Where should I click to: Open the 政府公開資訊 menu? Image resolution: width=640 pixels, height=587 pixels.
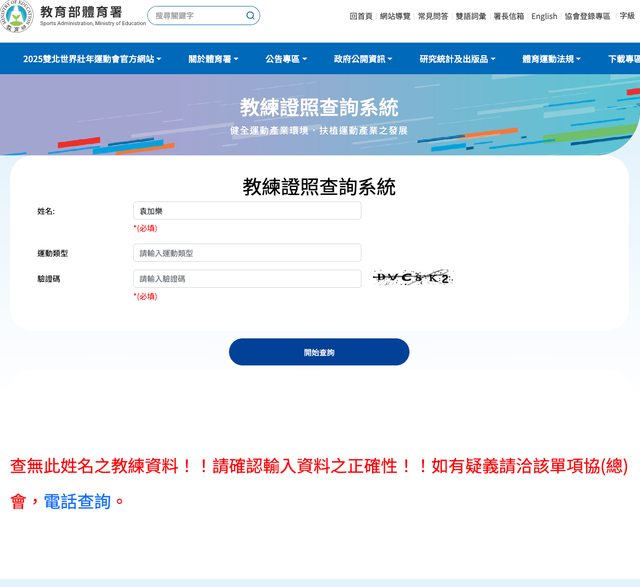pos(363,59)
